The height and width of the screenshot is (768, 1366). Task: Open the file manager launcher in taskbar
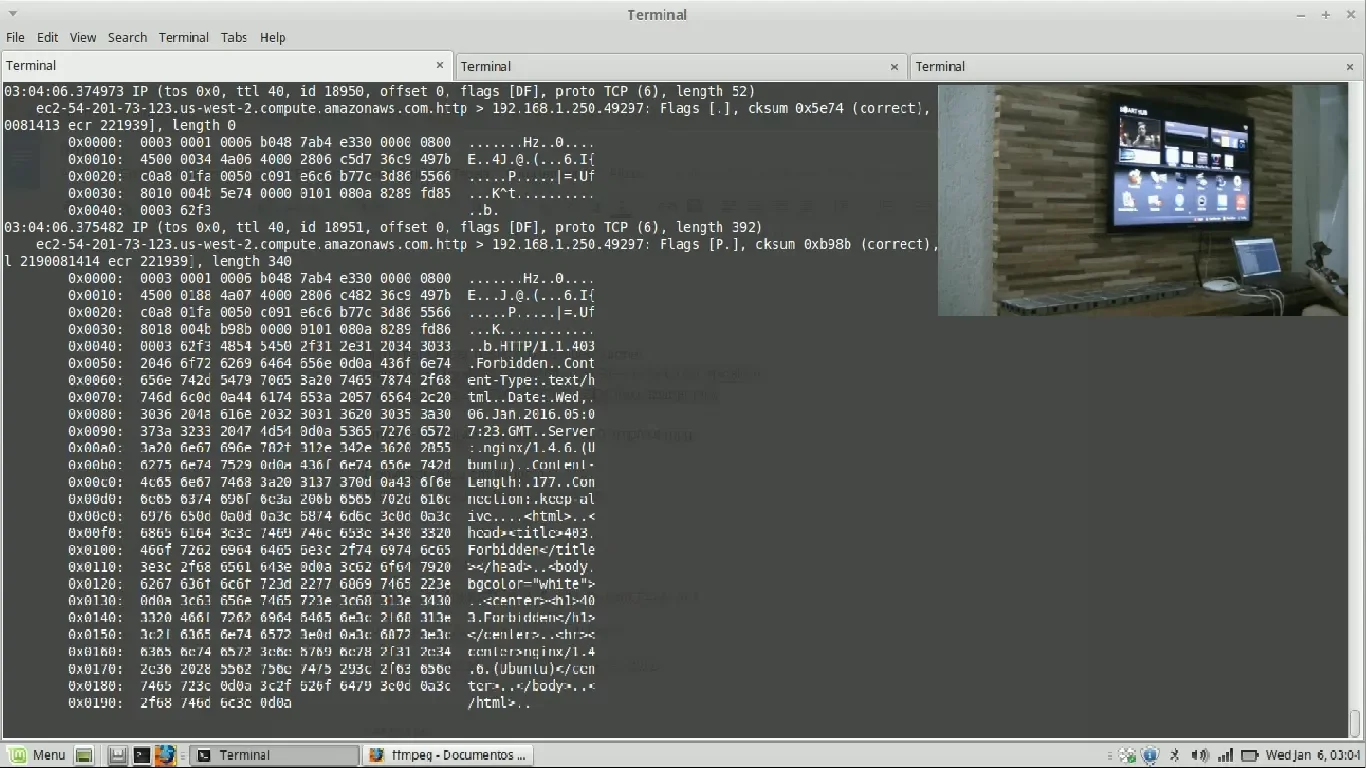(x=118, y=755)
